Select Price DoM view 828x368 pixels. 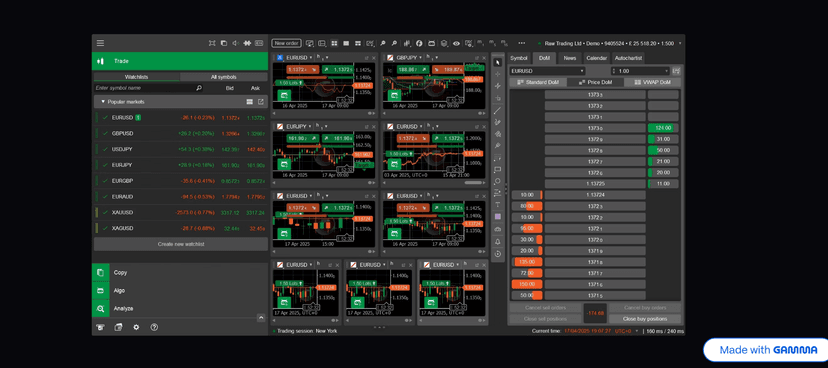pos(595,82)
